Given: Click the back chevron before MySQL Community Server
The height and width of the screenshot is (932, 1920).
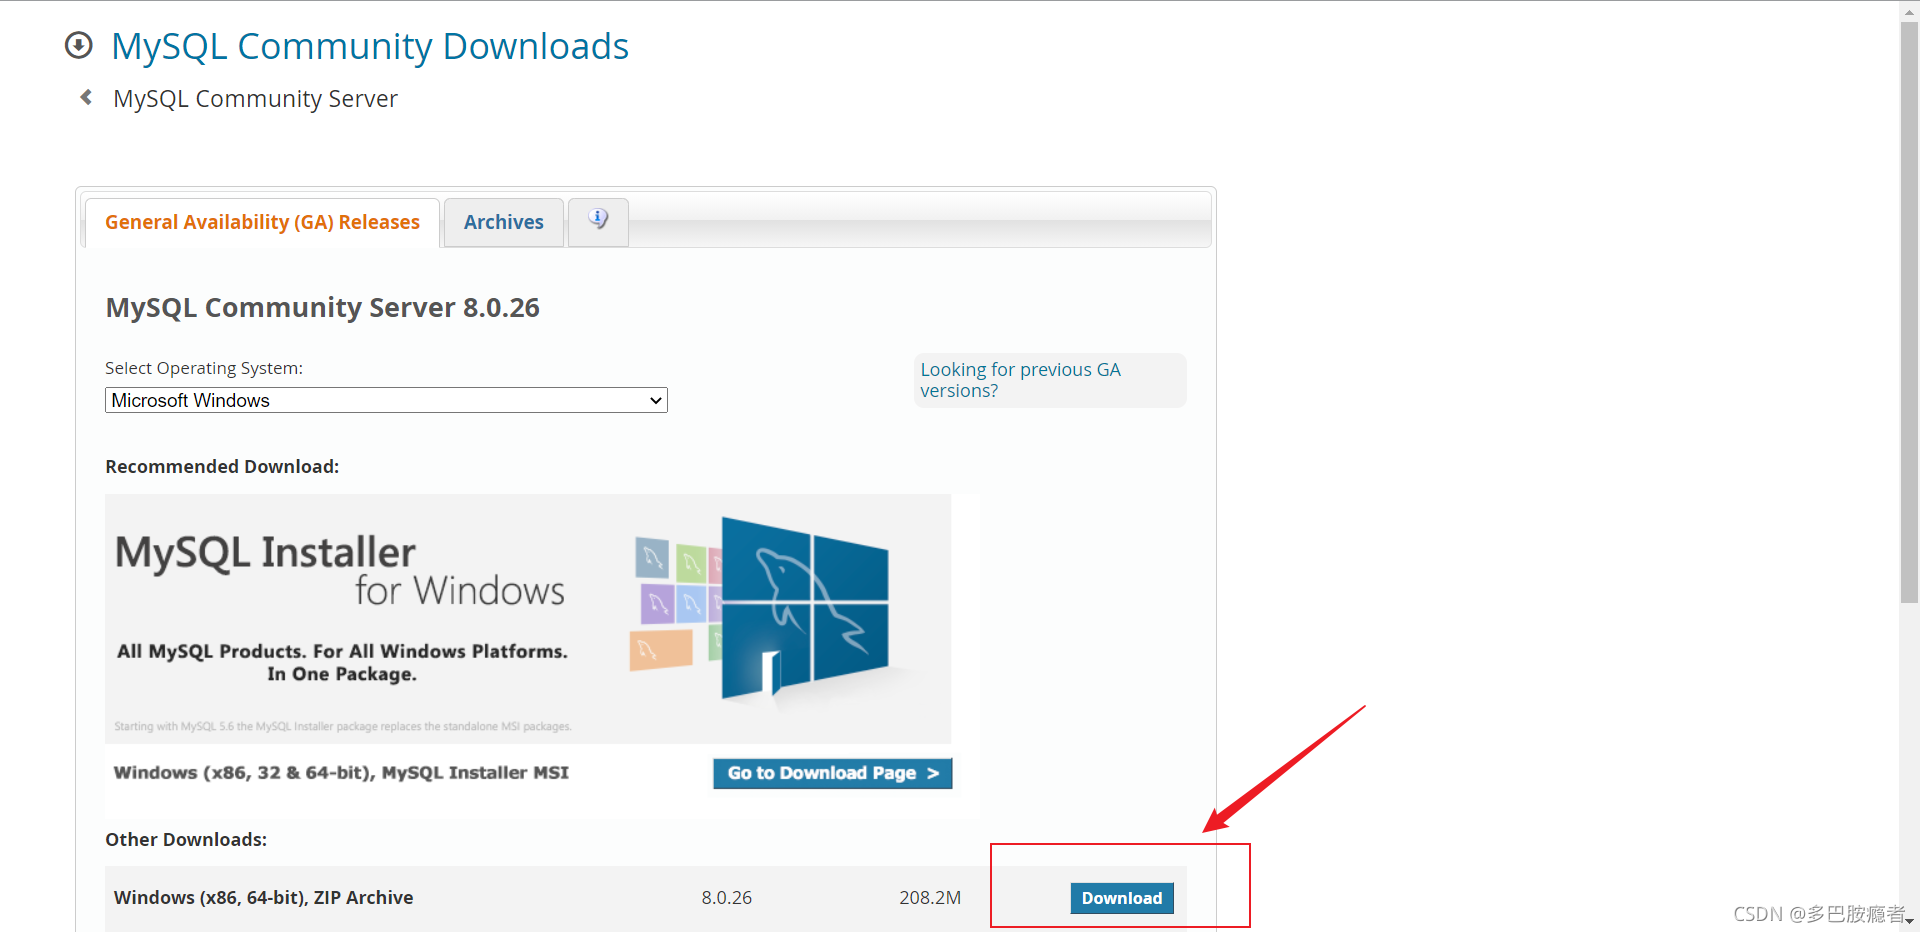Looking at the screenshot, I should click(x=86, y=97).
